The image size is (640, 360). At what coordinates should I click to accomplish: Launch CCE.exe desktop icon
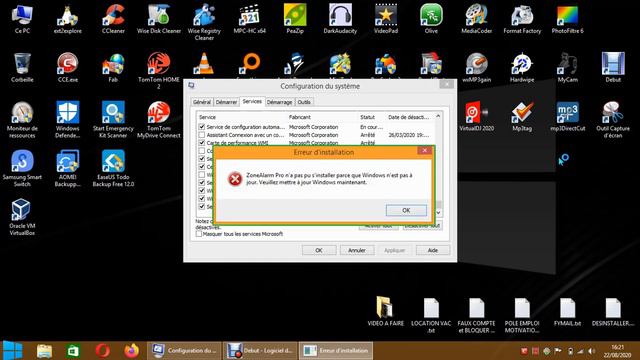point(68,67)
